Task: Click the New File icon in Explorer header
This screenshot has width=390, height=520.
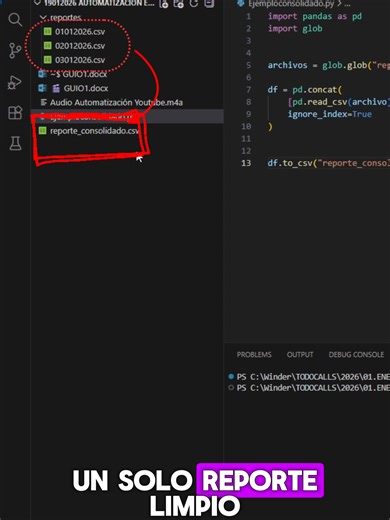Action: [163, 4]
